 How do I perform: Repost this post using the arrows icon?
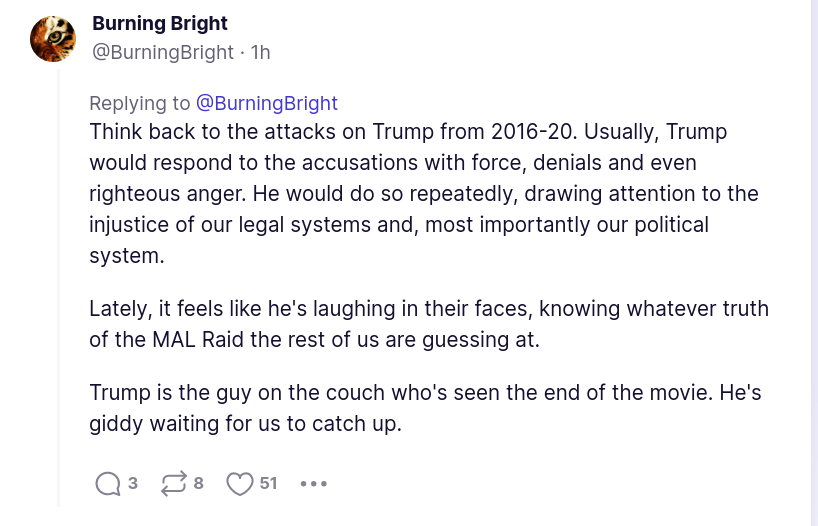click(x=172, y=484)
